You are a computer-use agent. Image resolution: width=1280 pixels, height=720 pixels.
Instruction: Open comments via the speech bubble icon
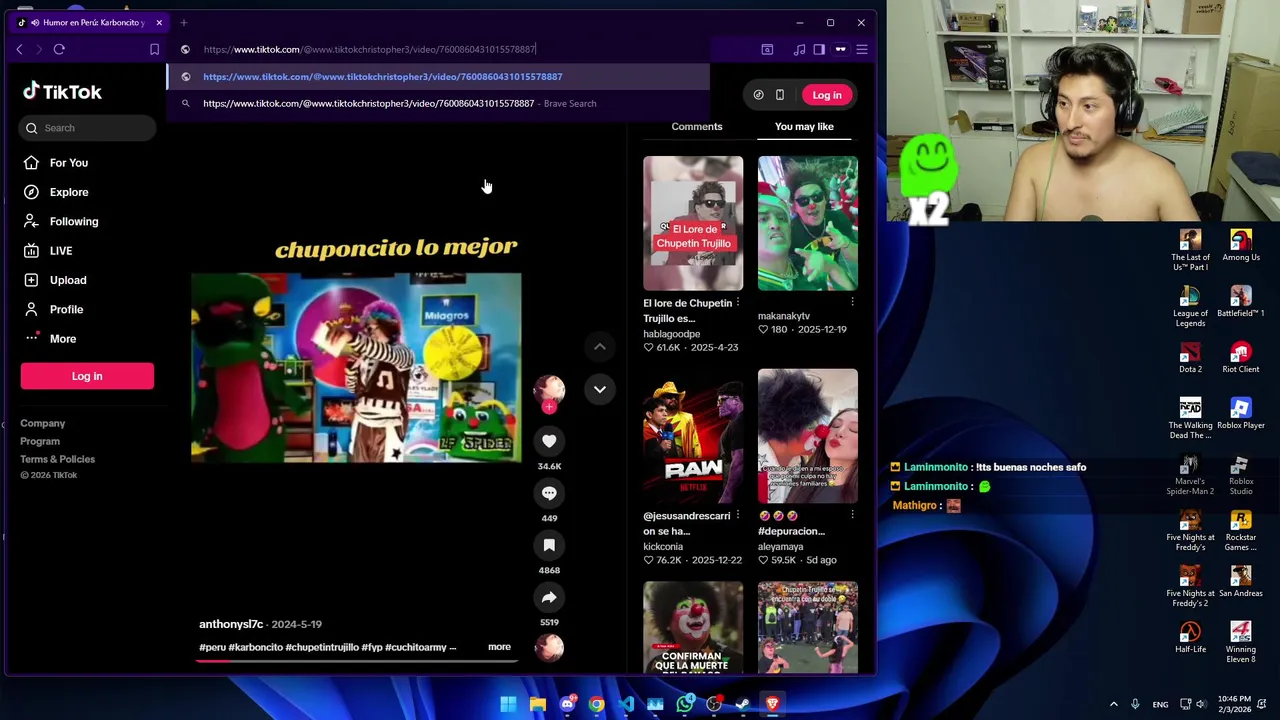coord(549,493)
